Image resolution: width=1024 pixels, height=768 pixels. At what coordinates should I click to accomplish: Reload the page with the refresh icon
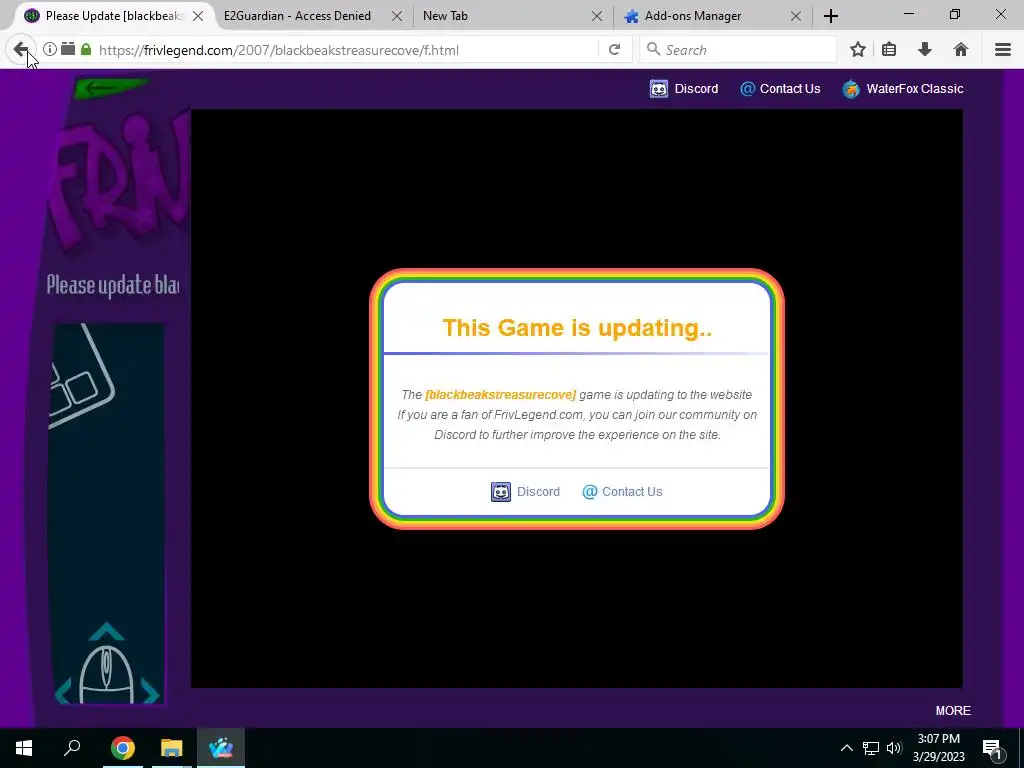615,50
